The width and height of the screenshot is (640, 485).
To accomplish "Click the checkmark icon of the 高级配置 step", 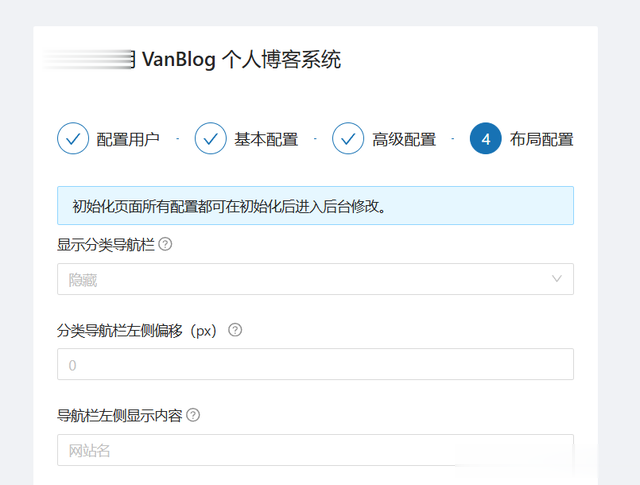I will [348, 138].
